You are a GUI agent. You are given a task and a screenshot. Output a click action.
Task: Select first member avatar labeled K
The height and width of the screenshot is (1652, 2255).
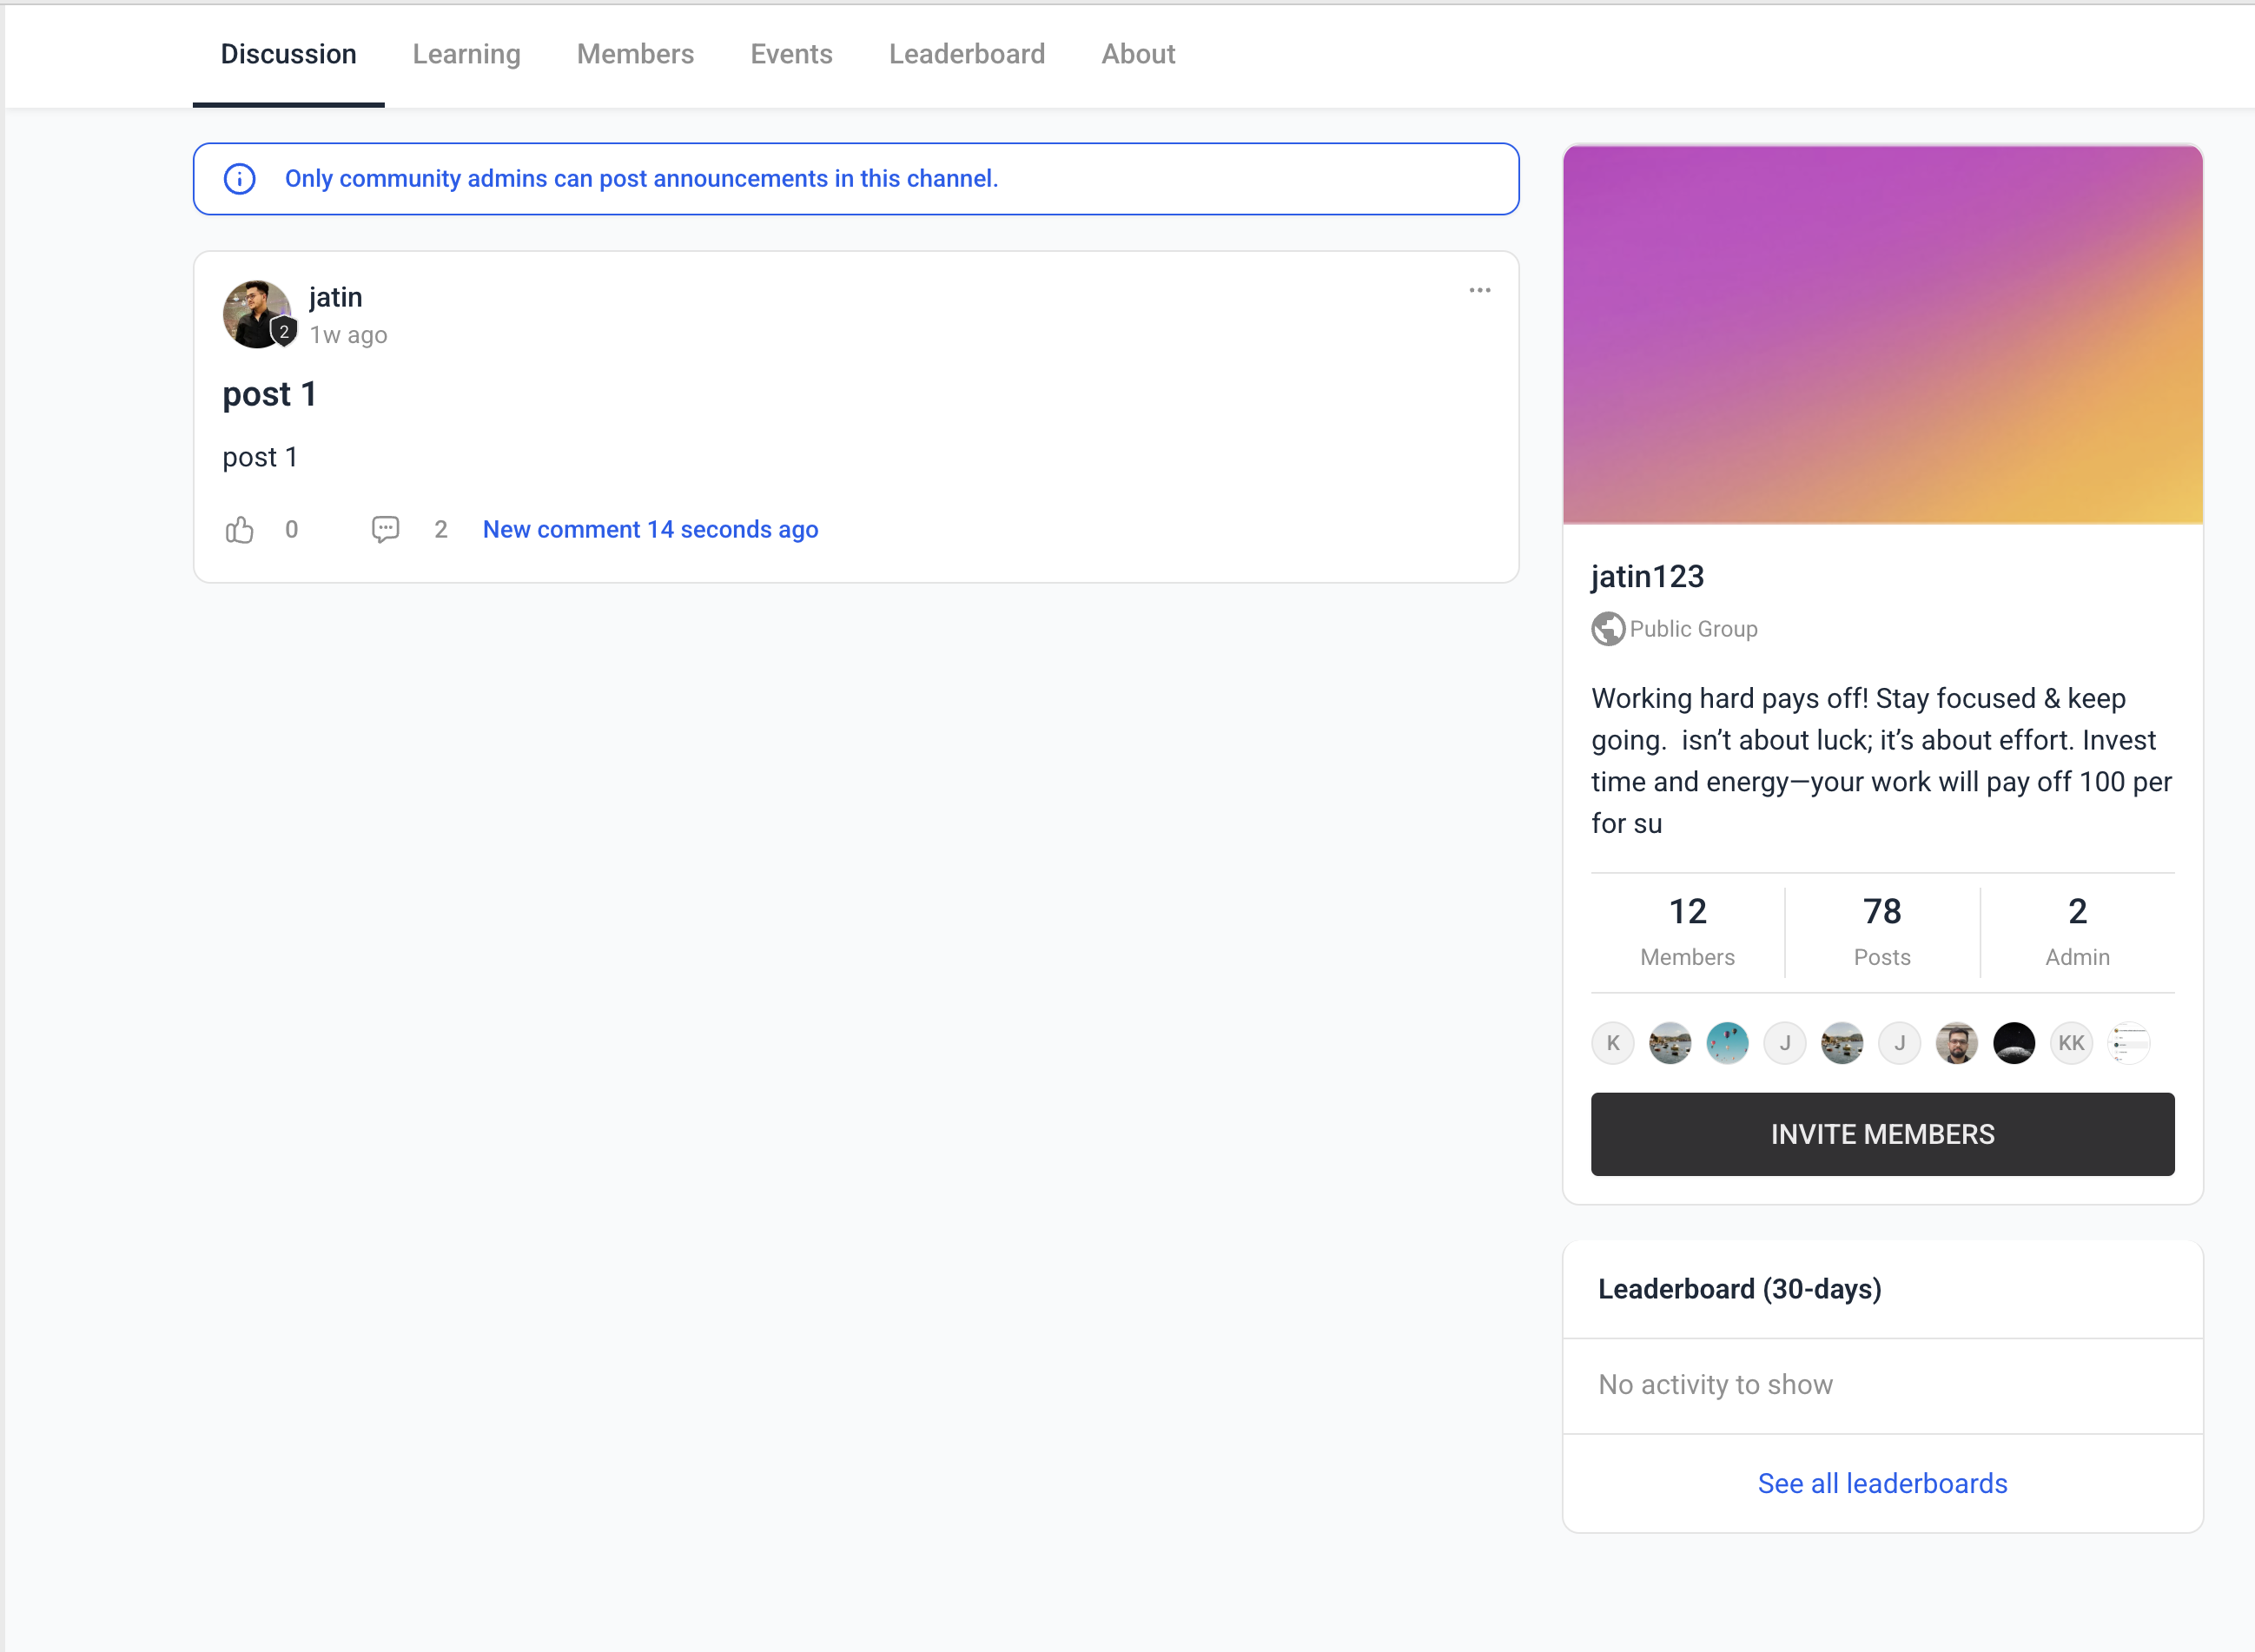coord(1612,1043)
